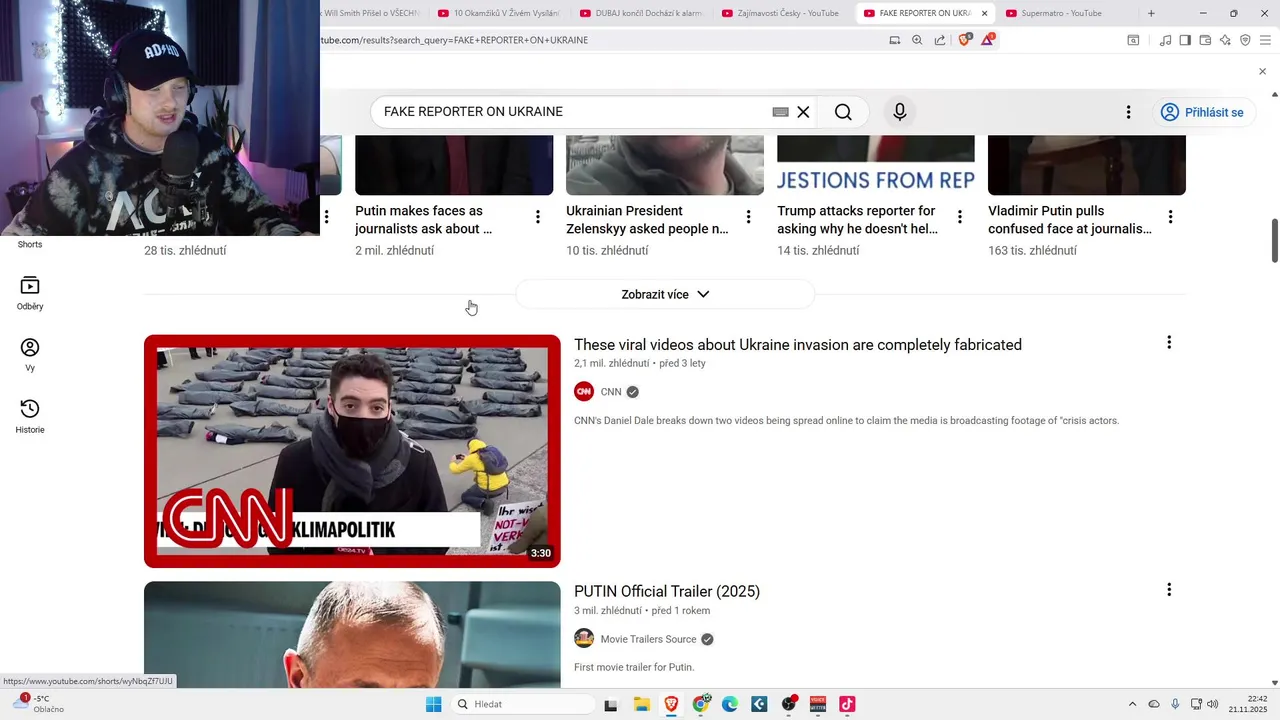1280x720 pixels.
Task: Click the share page icon in address bar
Action: click(940, 40)
